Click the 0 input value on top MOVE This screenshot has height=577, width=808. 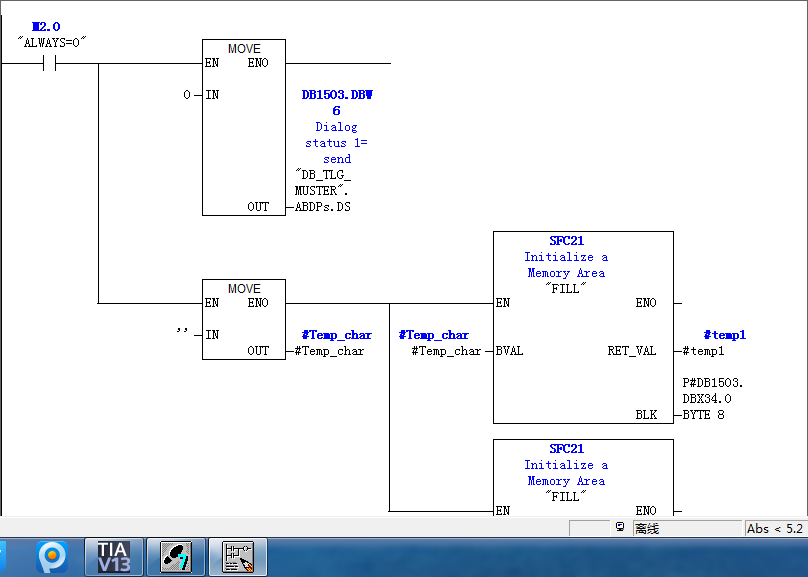coord(186,95)
